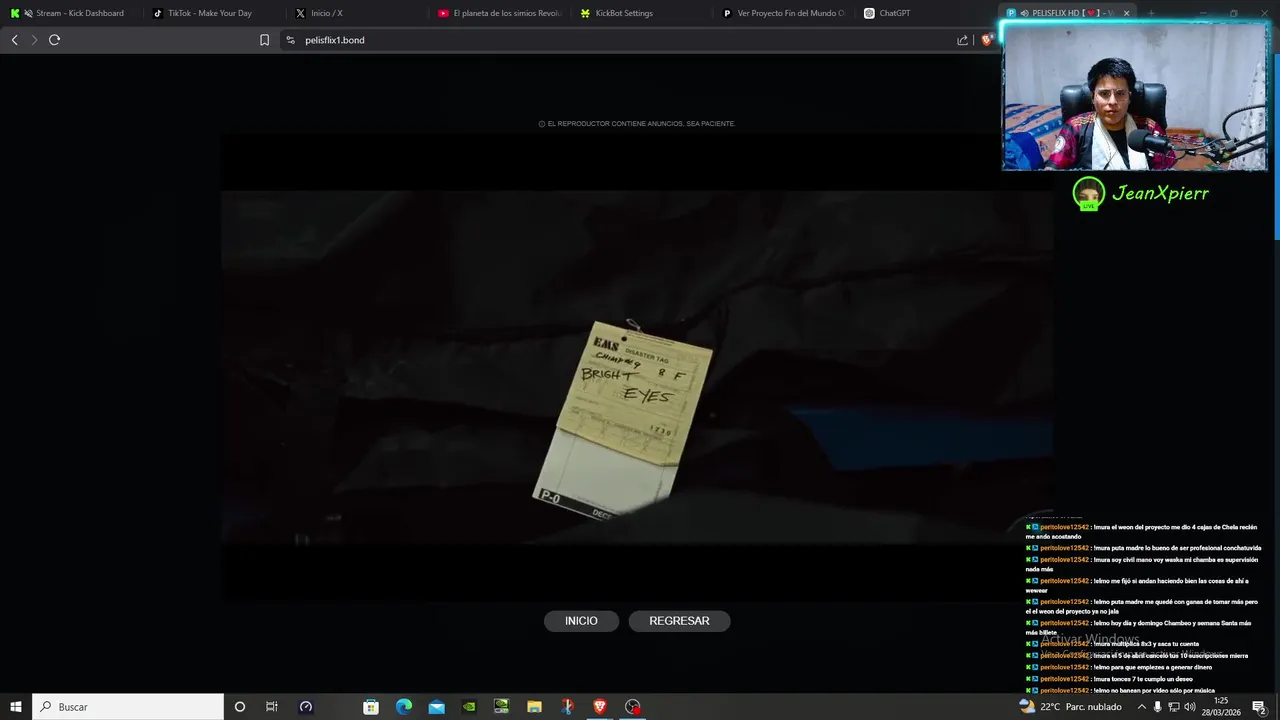Open Brave Shields icon in address bar
Image resolution: width=1280 pixels, height=720 pixels.
(987, 40)
